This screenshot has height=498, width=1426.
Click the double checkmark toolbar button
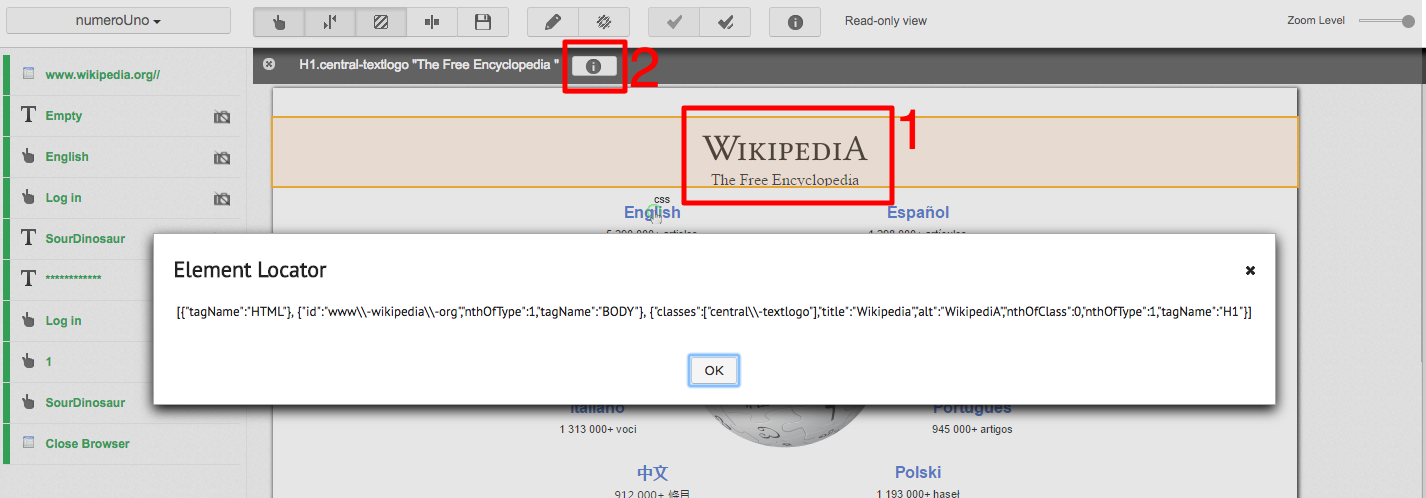[725, 21]
